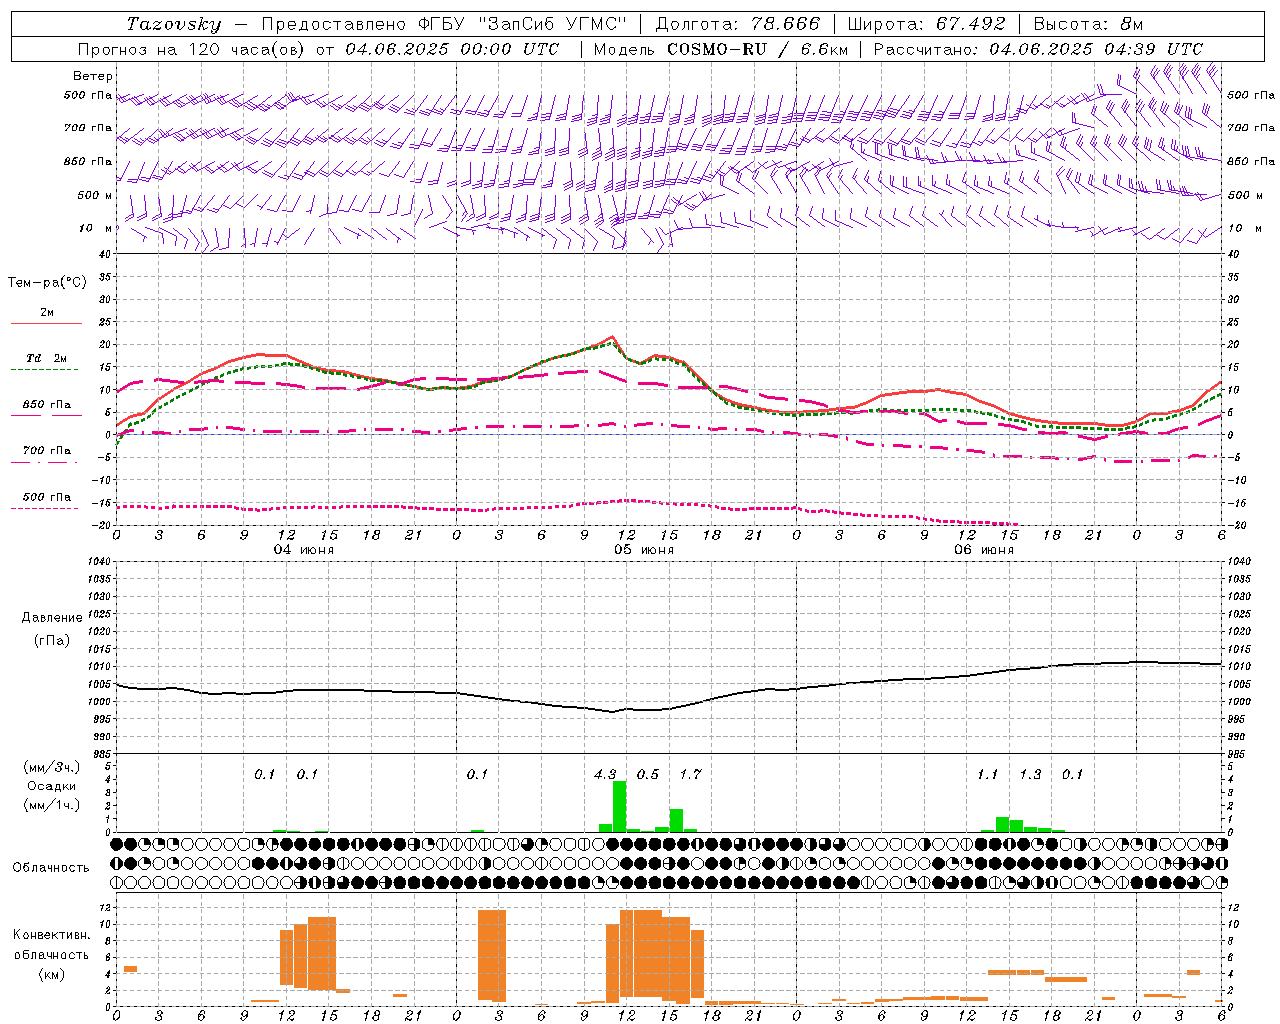Click the 0.5 precipitation total value
Viewport: 1280px width, 1024px height.
(x=648, y=774)
